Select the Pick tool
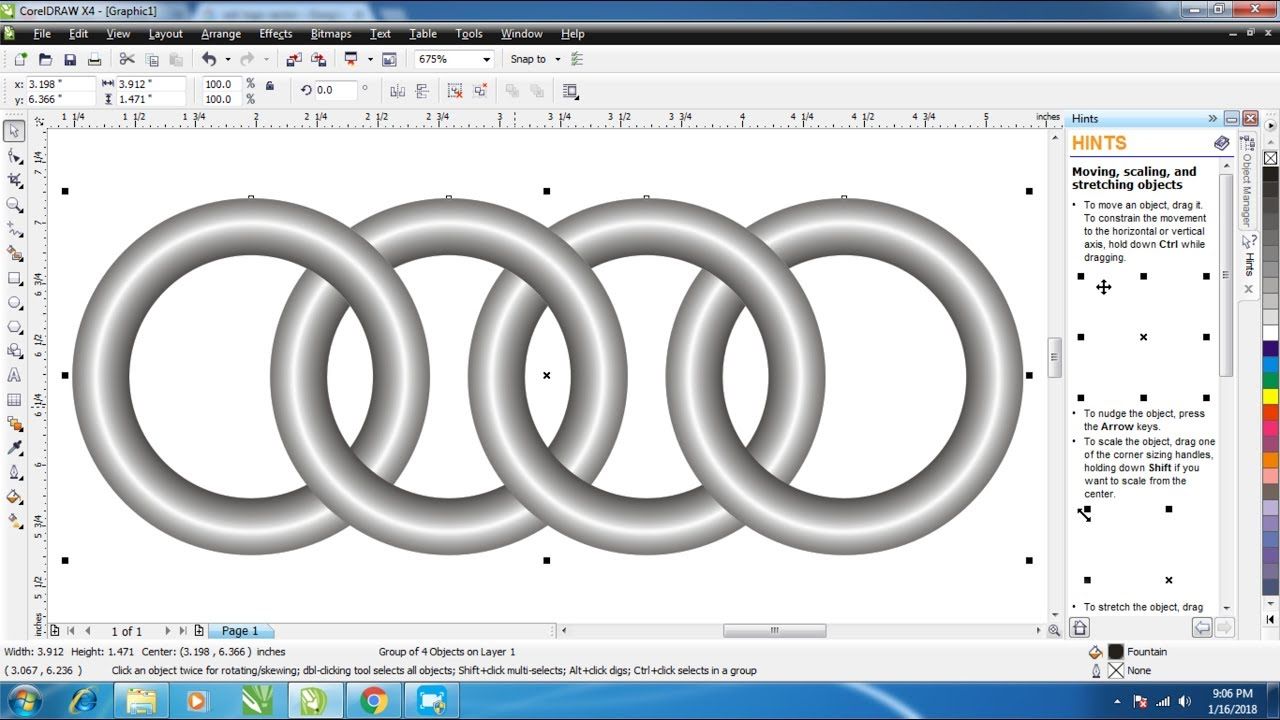This screenshot has width=1280, height=720. pos(14,131)
